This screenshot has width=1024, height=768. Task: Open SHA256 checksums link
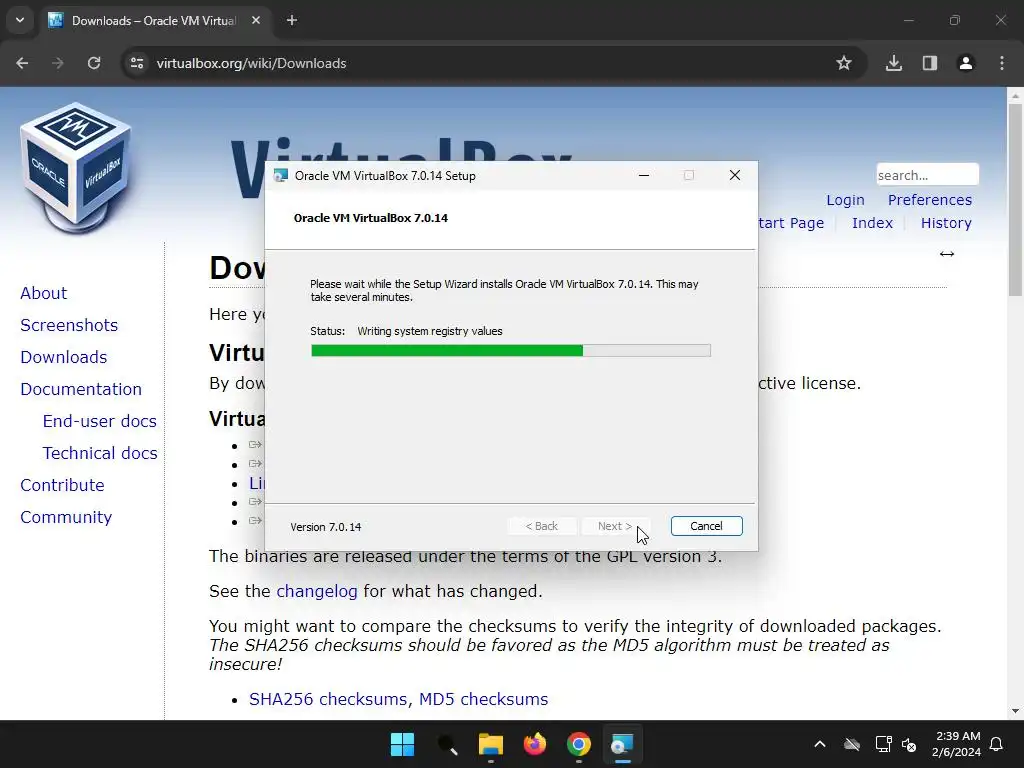330,699
